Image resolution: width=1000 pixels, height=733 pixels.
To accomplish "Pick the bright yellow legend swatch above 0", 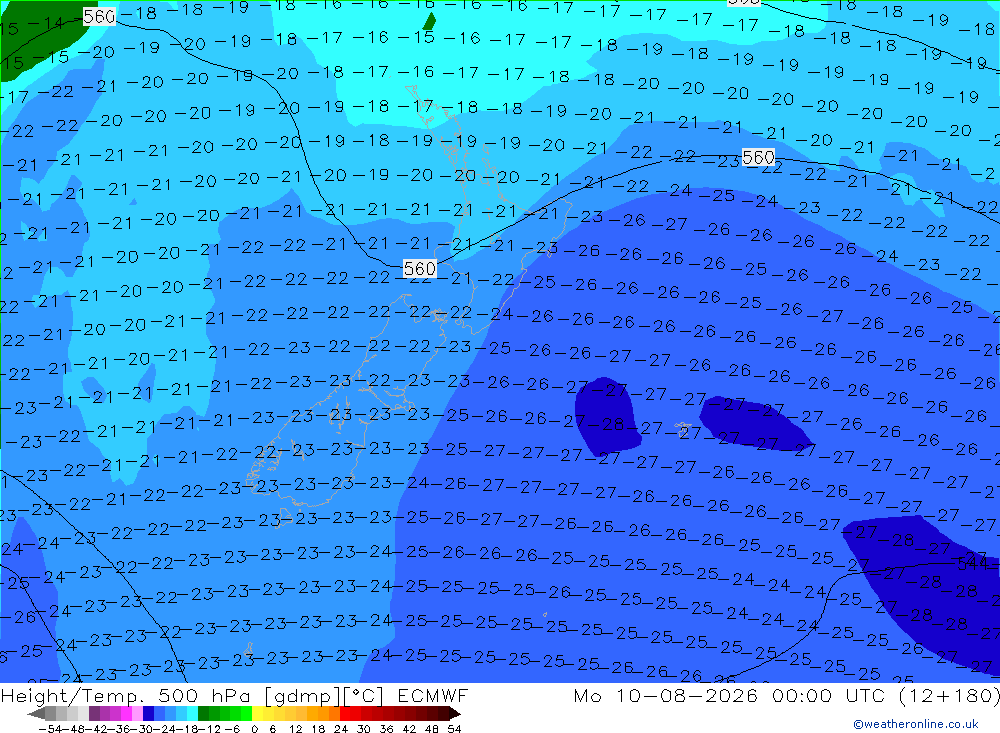I will click(x=258, y=713).
